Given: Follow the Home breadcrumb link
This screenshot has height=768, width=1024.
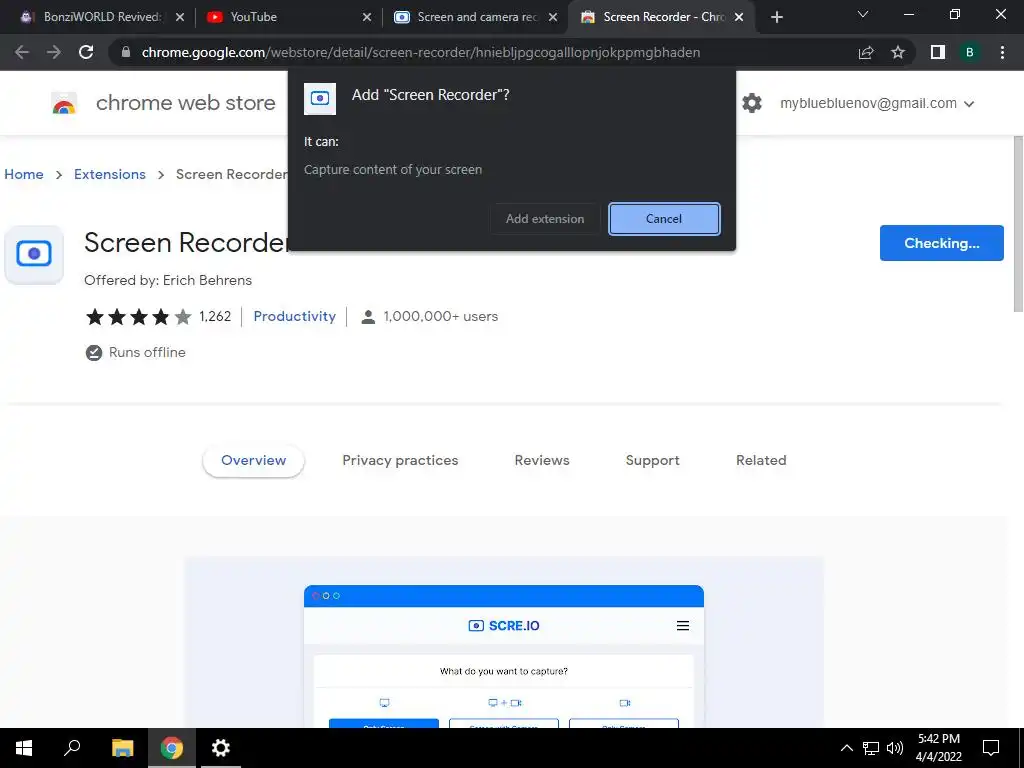Looking at the screenshot, I should (x=24, y=174).
